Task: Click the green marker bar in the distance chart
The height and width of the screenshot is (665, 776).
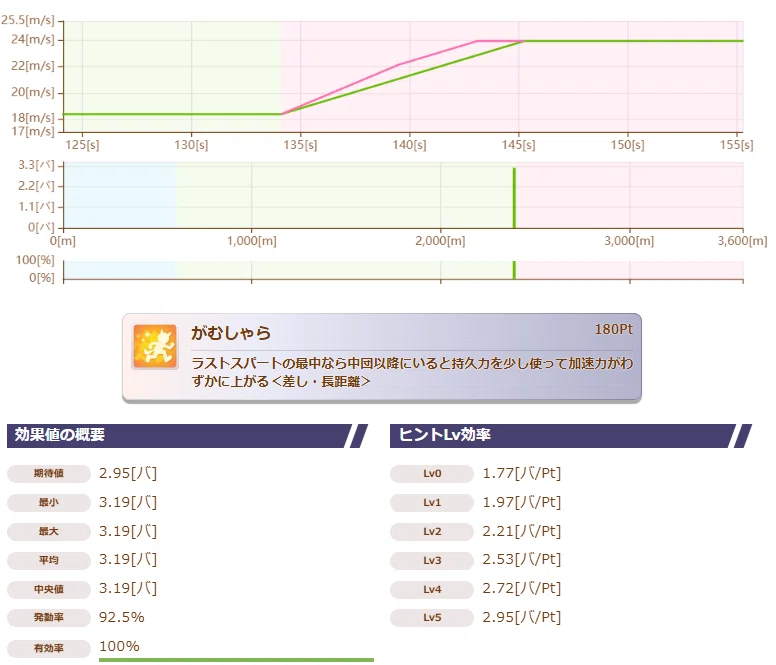Action: click(514, 198)
